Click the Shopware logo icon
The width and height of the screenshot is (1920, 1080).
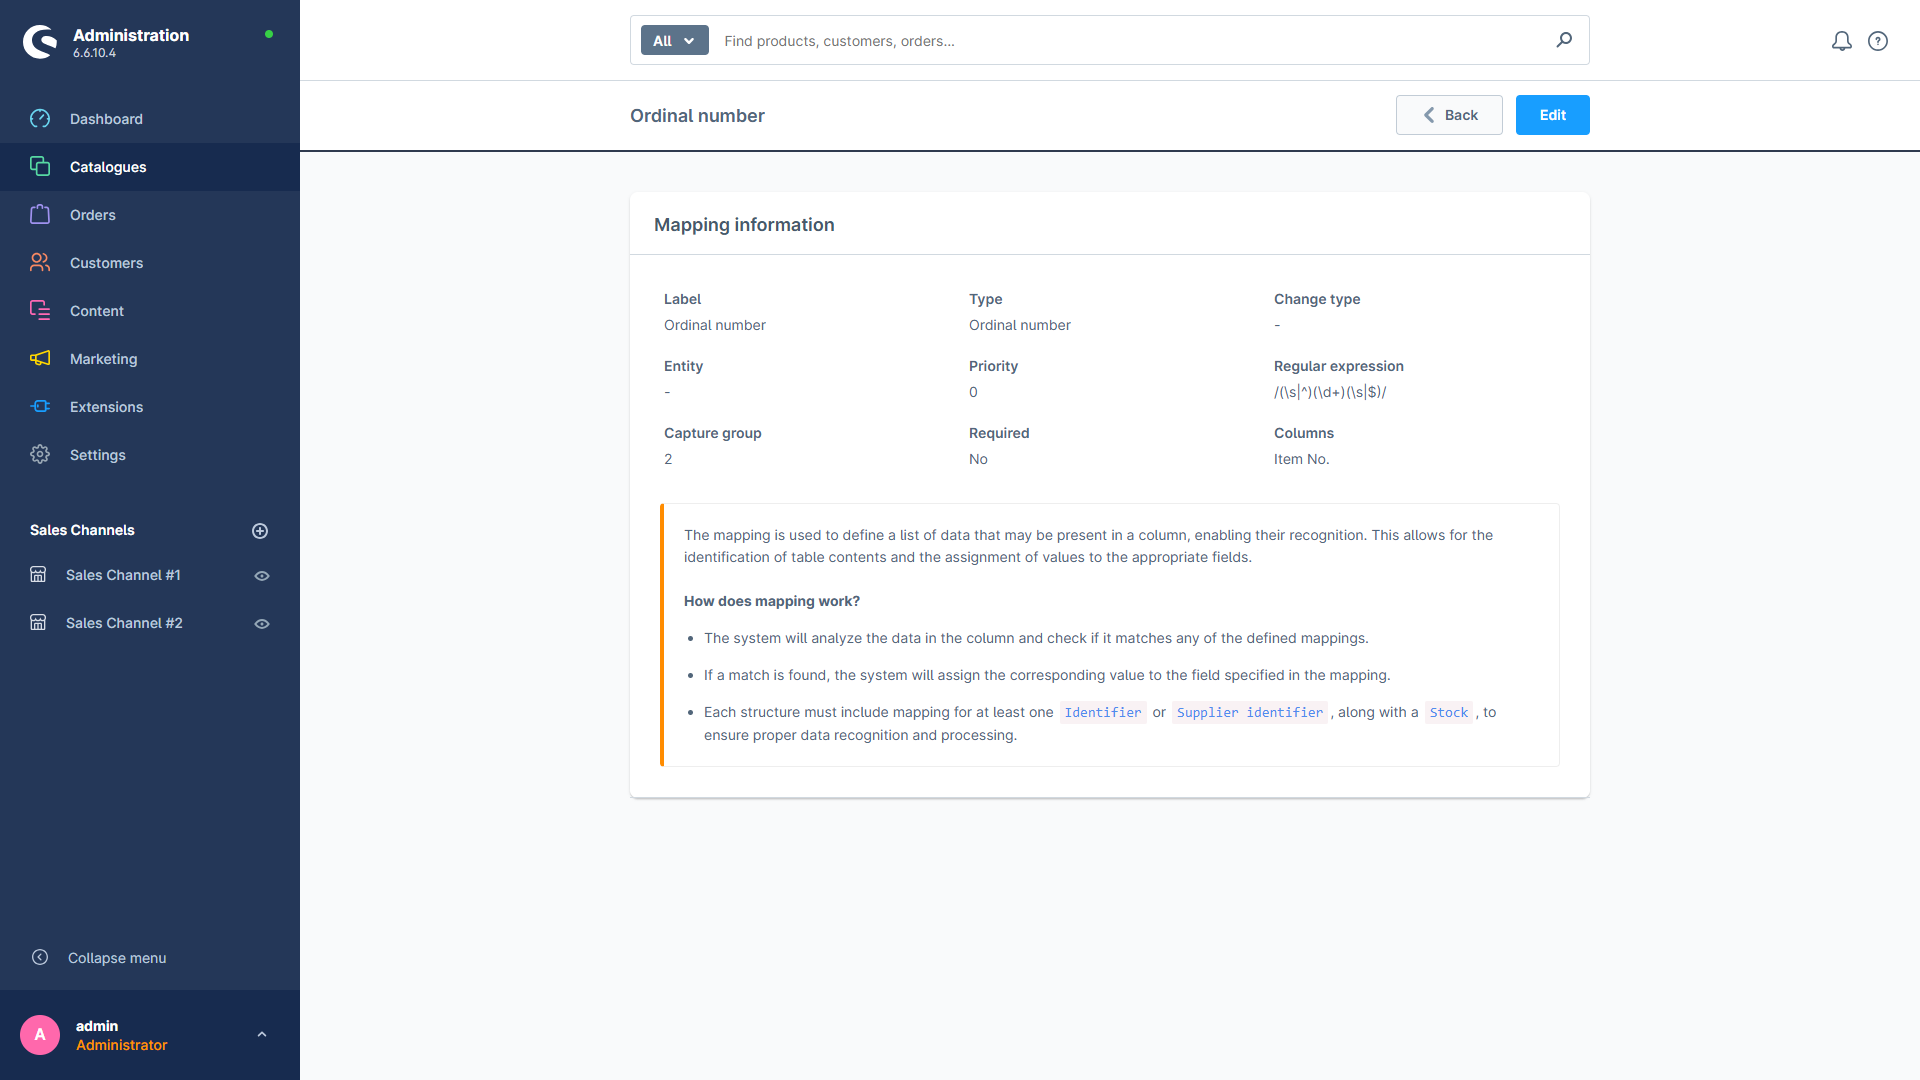(x=40, y=42)
